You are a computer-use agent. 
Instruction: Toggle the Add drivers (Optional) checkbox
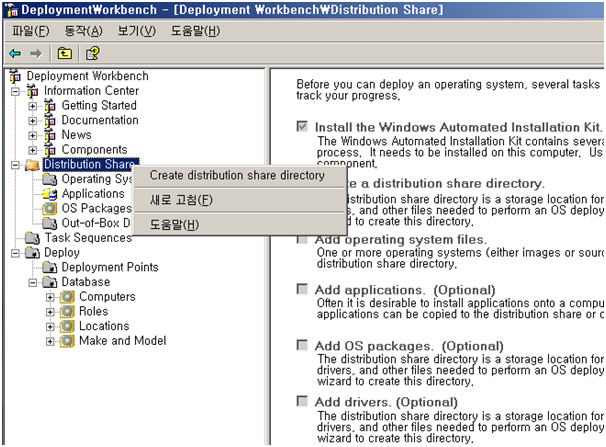point(302,401)
